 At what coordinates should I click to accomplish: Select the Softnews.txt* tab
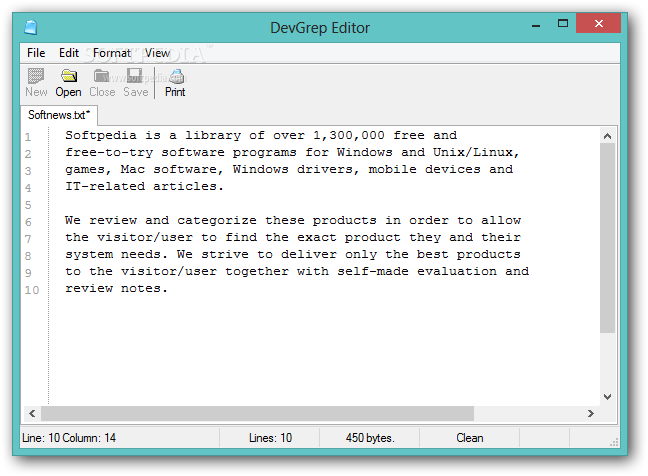[x=59, y=115]
